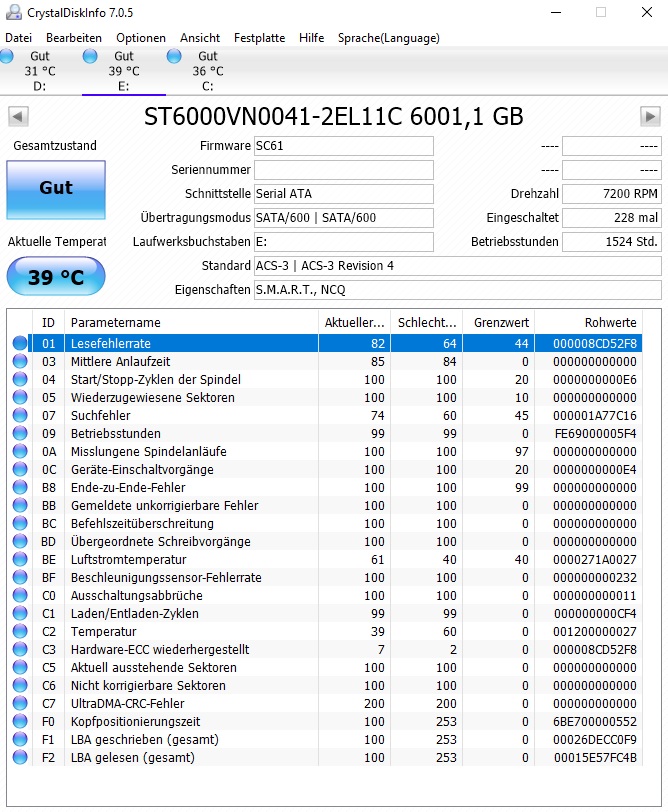Screen dimensions: 668x812
Task: Click the Betriebsstunden 1524 Std. field
Action: [x=612, y=242]
